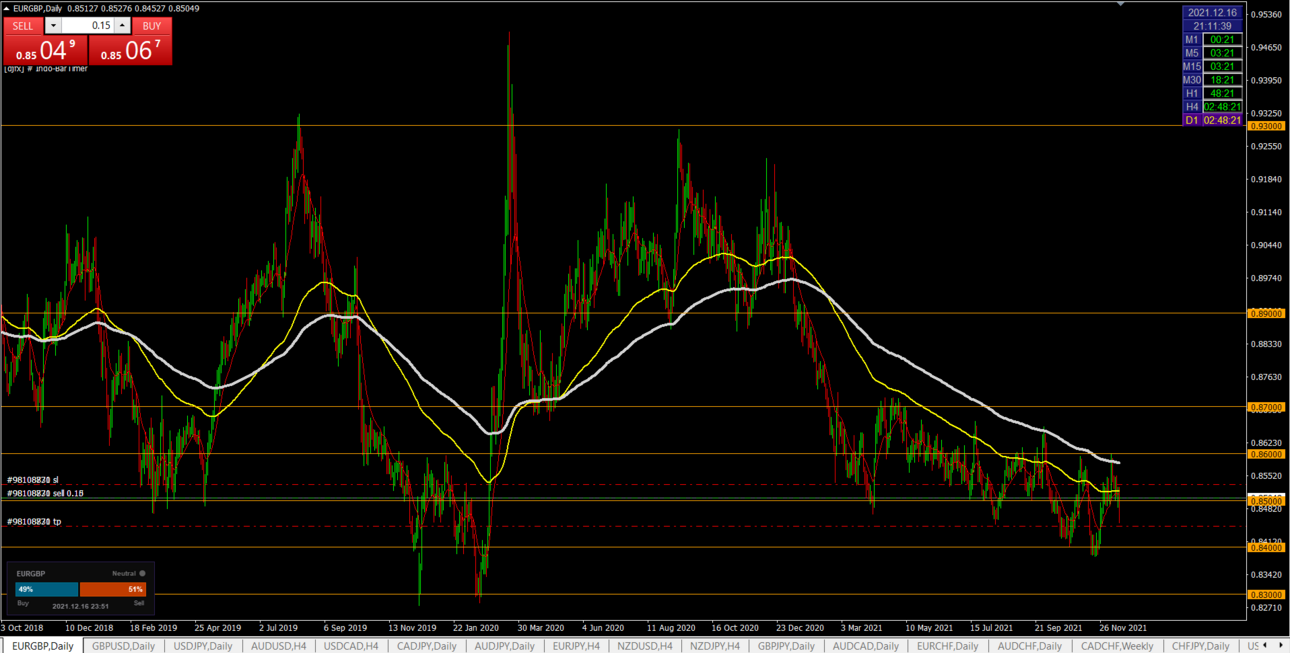The width and height of the screenshot is (1290, 653).
Task: Click the Neutral indicator dot in sentiment widget
Action: pos(142,574)
